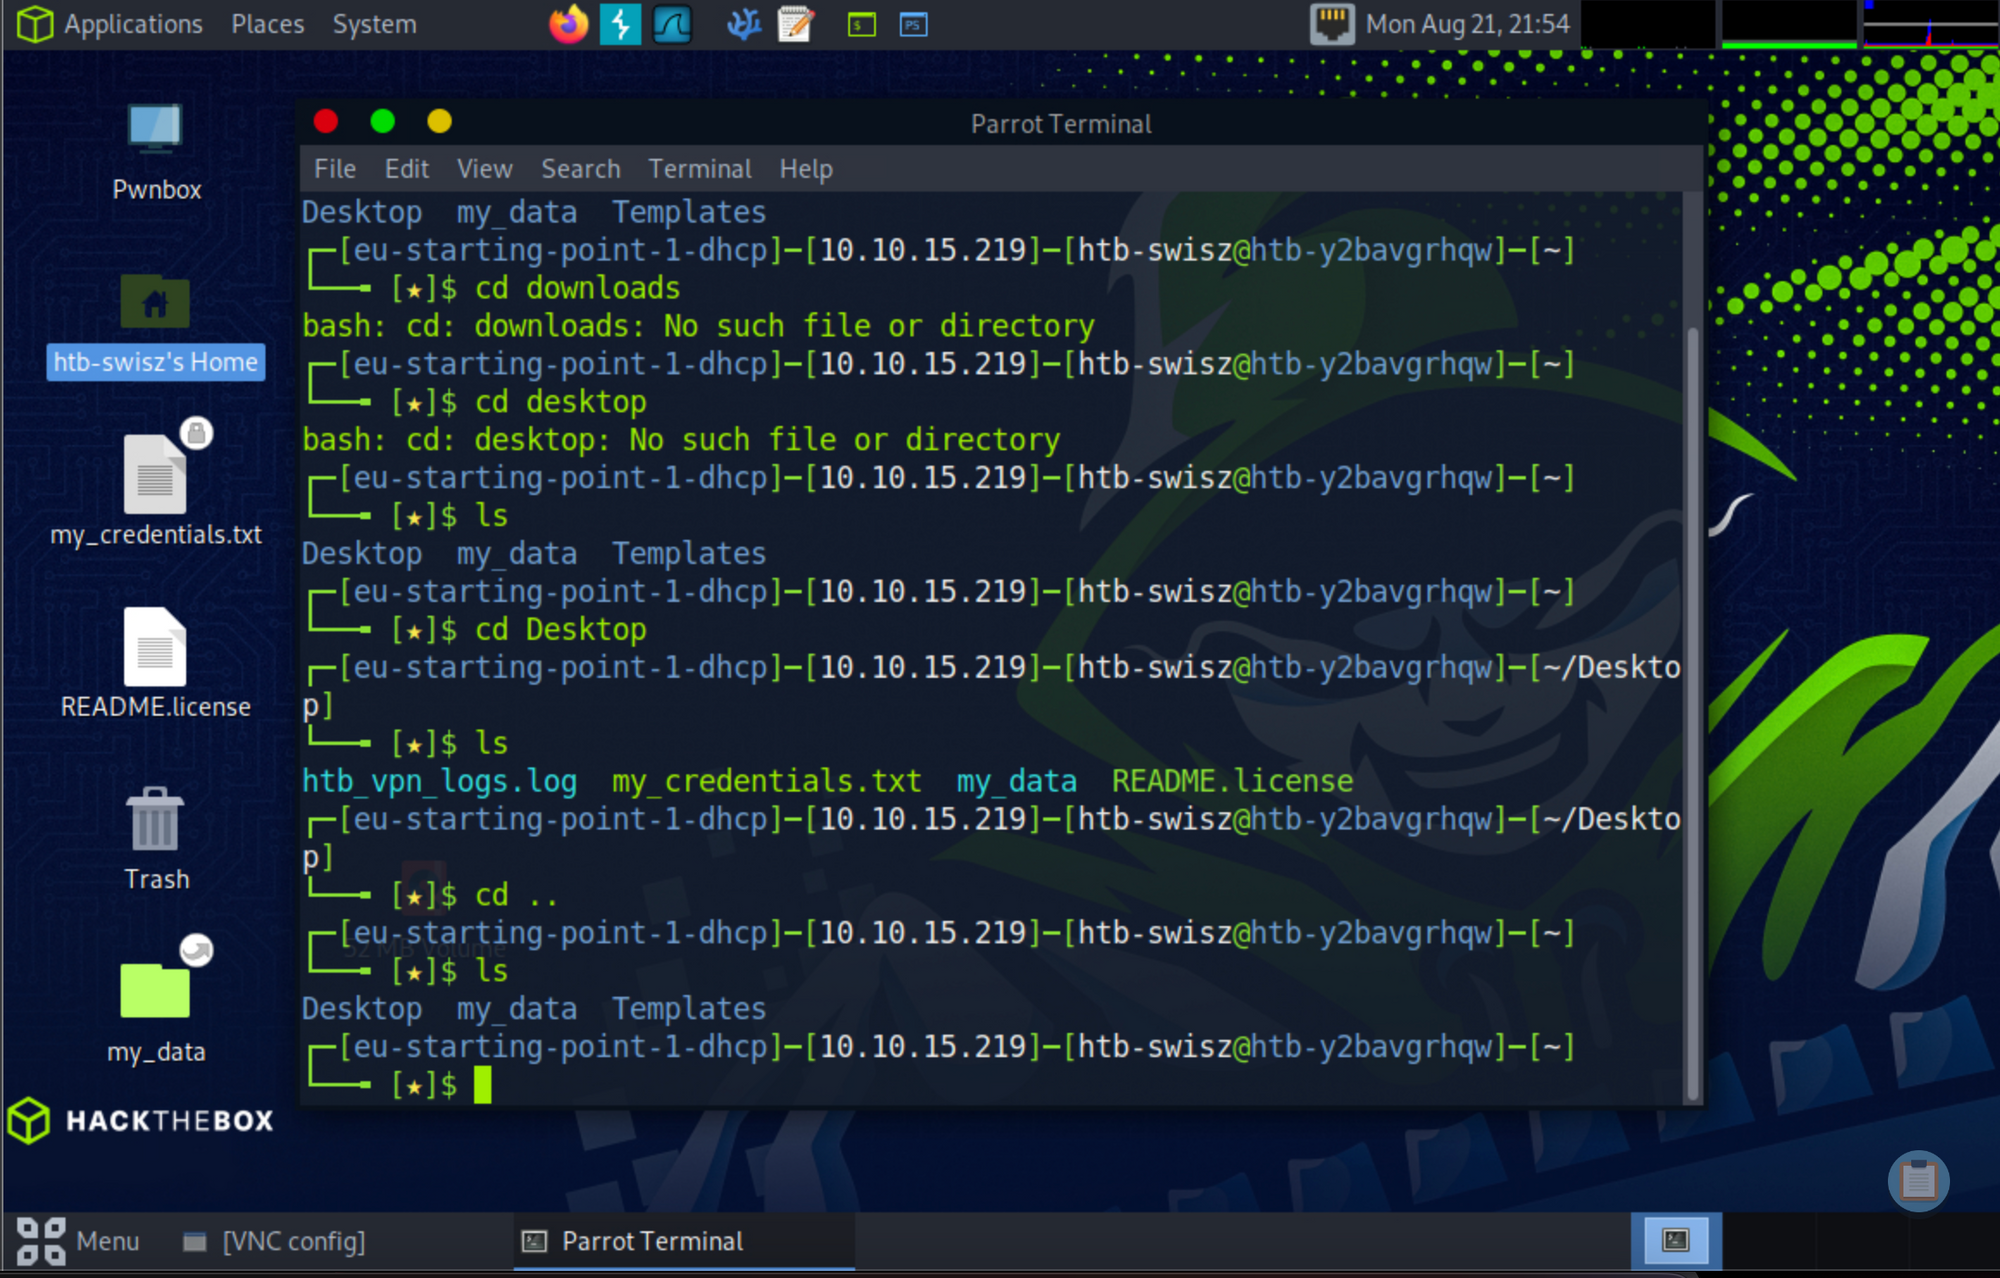Image resolution: width=2000 pixels, height=1278 pixels.
Task: Open the clipboard manager icon
Action: click(1918, 1181)
